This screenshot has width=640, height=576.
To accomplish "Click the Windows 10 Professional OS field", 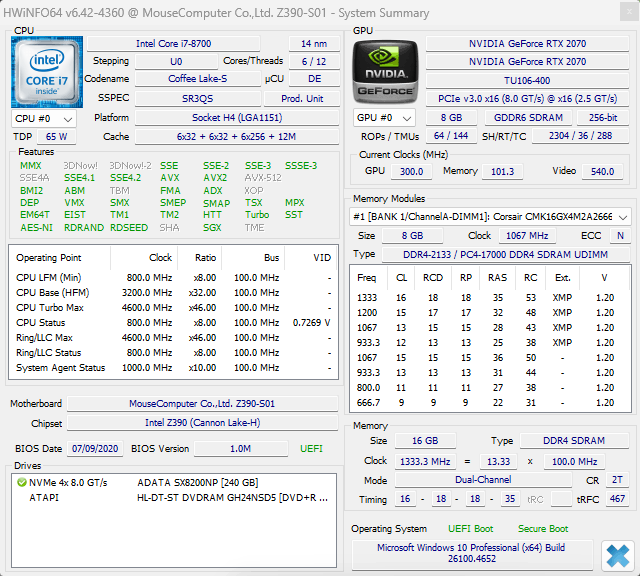I will pos(472,553).
